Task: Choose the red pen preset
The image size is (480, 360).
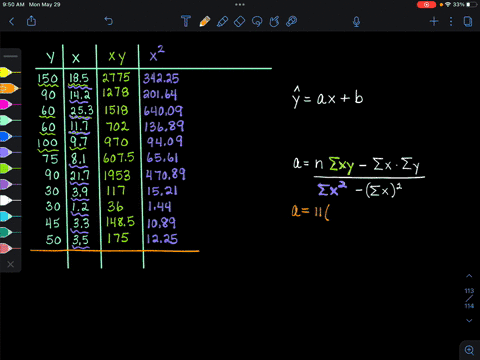Action: click(x=10, y=248)
